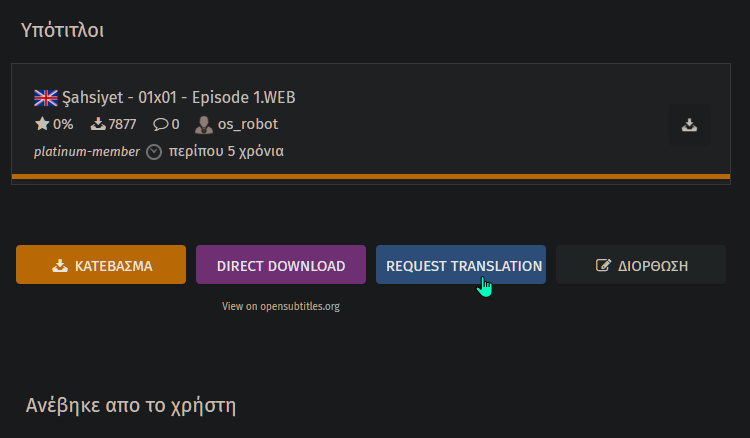Click the pencil edit icon in ΔΙΟΡΘΩΣΗ
Viewport: 750px width, 438px height.
click(x=603, y=265)
